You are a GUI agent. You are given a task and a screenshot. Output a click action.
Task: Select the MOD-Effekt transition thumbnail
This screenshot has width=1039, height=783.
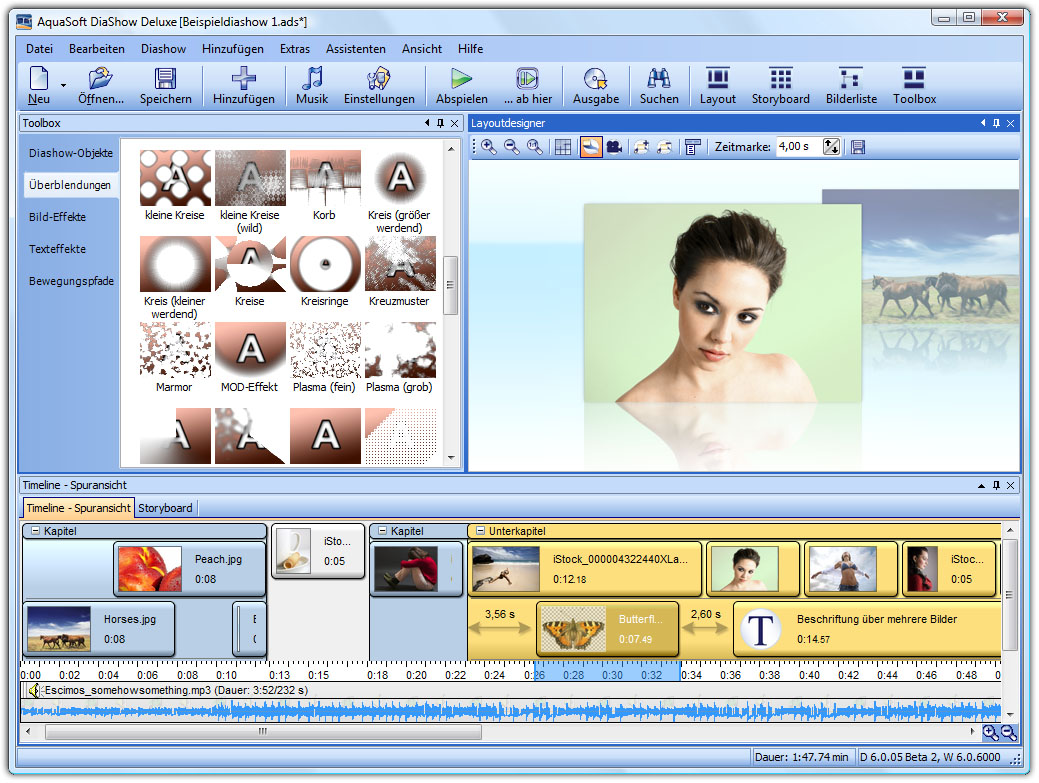coord(250,350)
